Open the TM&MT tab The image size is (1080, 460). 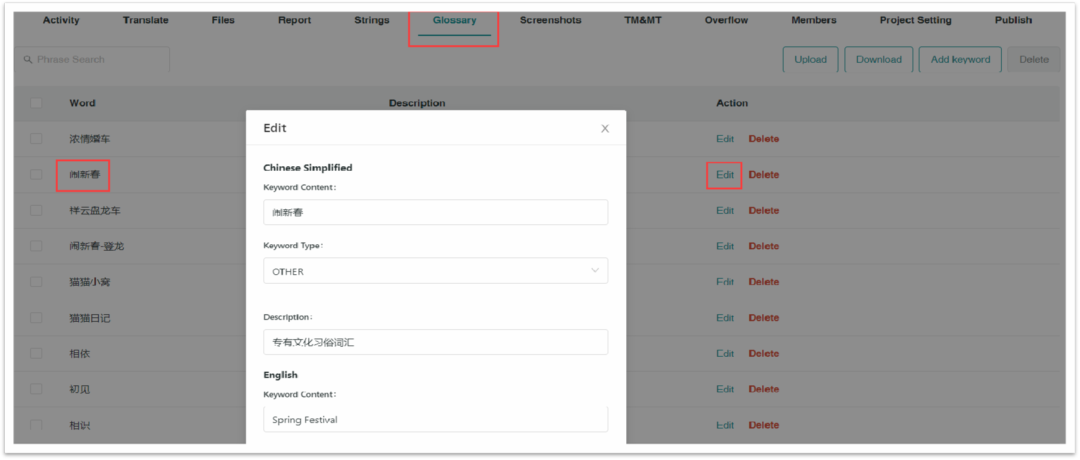pyautogui.click(x=643, y=21)
